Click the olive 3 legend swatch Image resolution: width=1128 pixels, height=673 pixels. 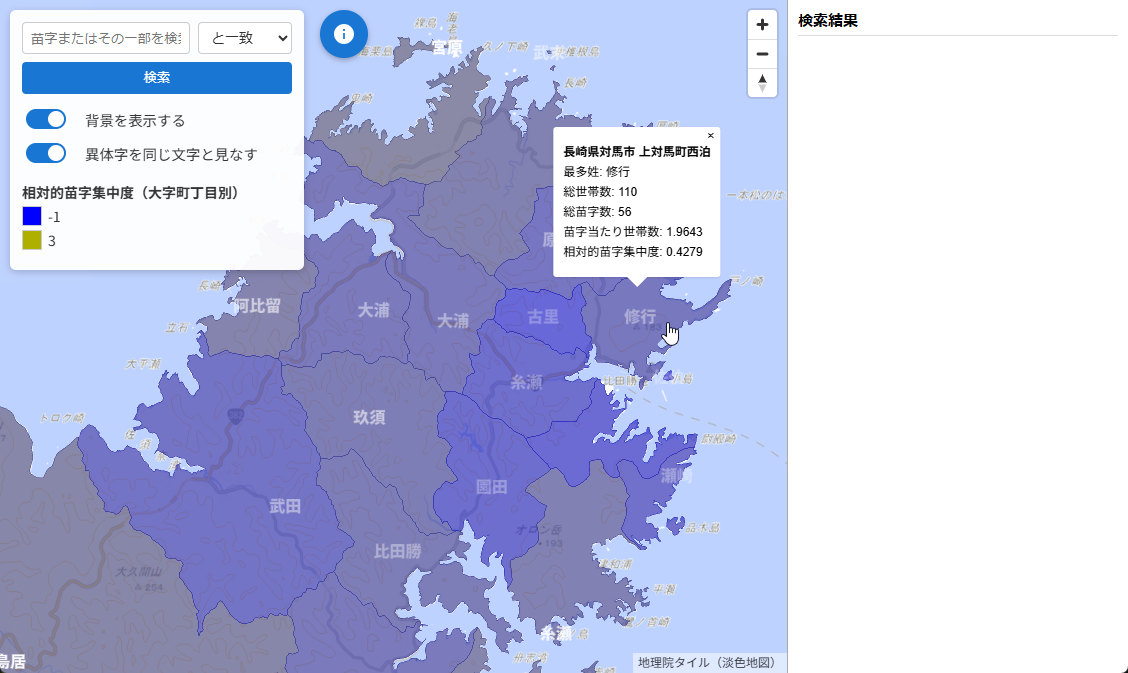(32, 240)
